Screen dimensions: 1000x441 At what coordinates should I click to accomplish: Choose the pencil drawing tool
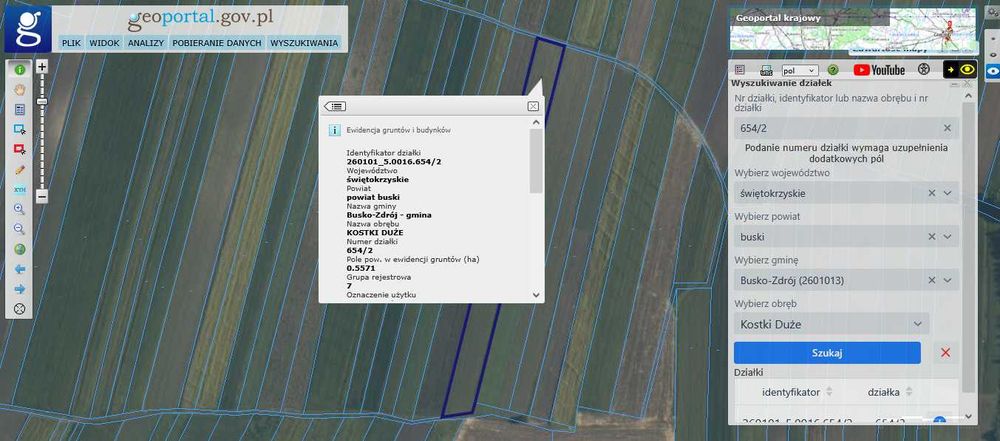point(20,170)
